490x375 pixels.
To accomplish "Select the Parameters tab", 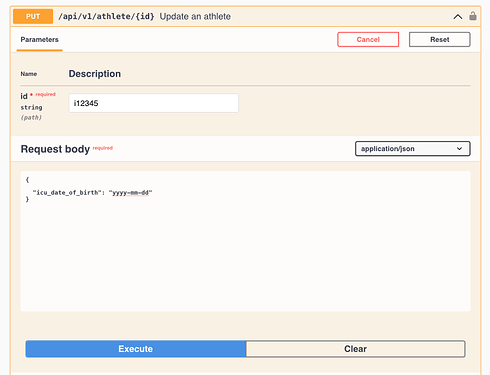I will pyautogui.click(x=39, y=40).
